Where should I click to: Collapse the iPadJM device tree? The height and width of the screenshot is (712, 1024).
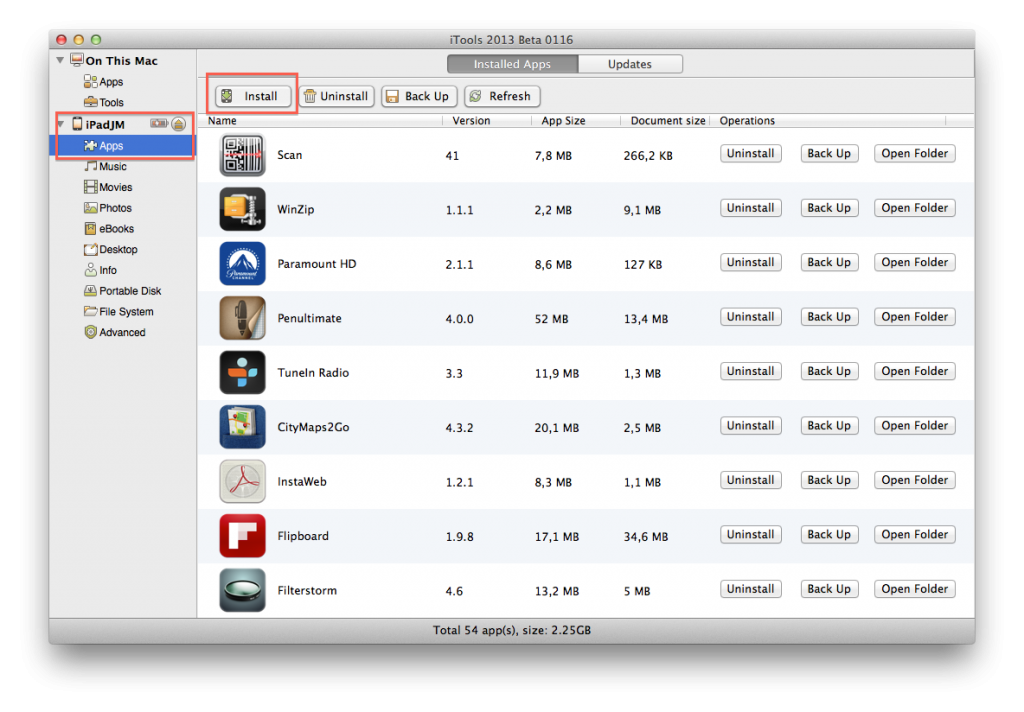point(61,123)
